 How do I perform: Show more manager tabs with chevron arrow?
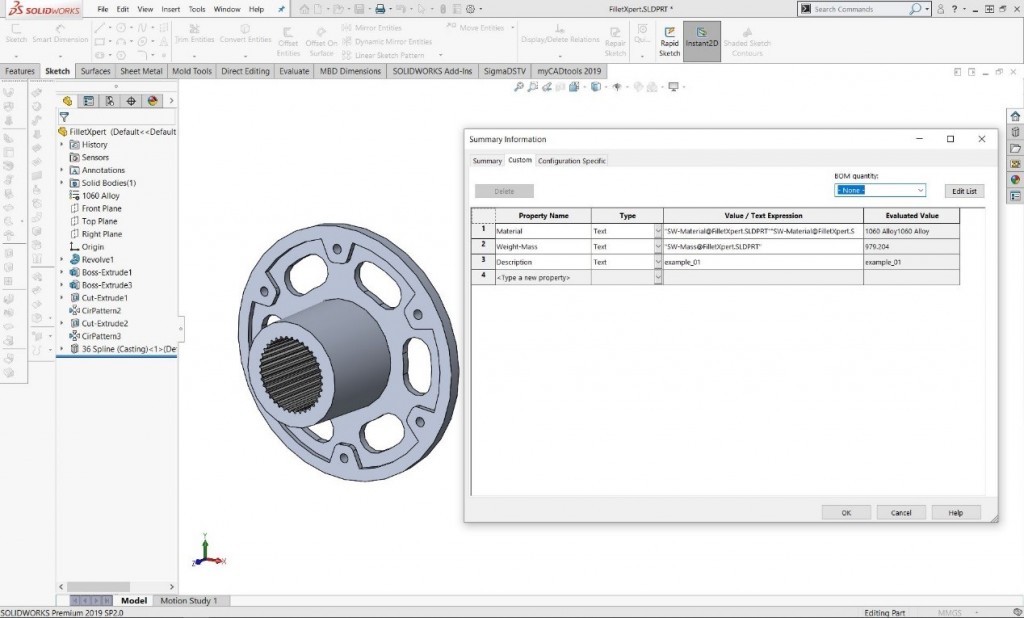(x=171, y=101)
